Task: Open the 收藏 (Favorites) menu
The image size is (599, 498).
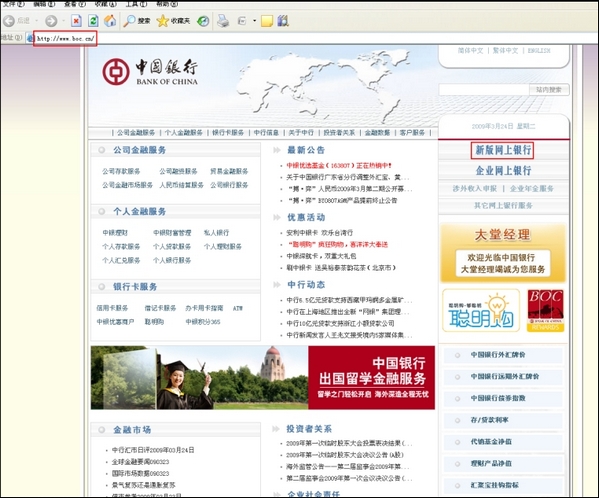Action: click(105, 4)
